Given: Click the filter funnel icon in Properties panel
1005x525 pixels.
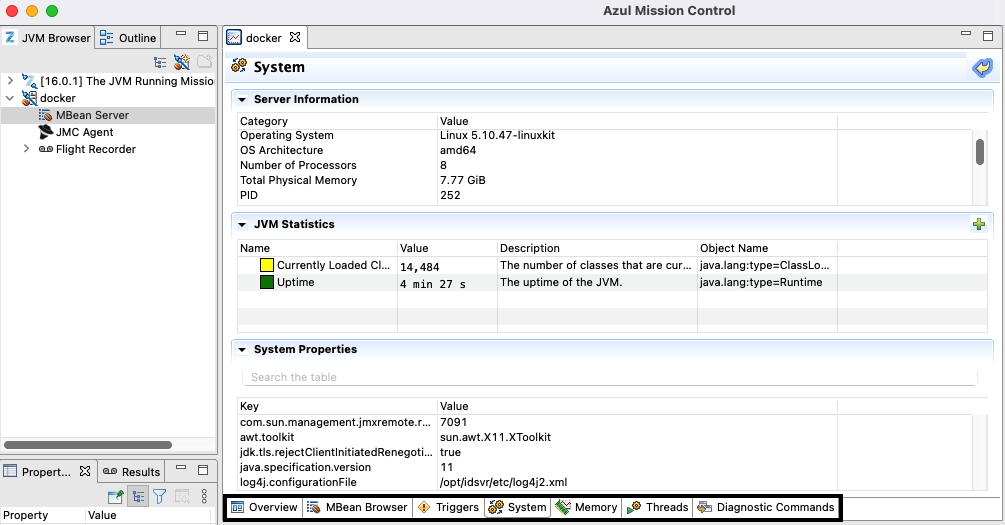Looking at the screenshot, I should 159,495.
